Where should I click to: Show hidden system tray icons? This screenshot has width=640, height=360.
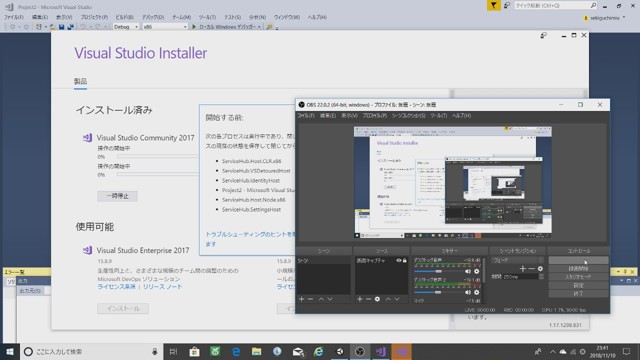pyautogui.click(x=553, y=351)
